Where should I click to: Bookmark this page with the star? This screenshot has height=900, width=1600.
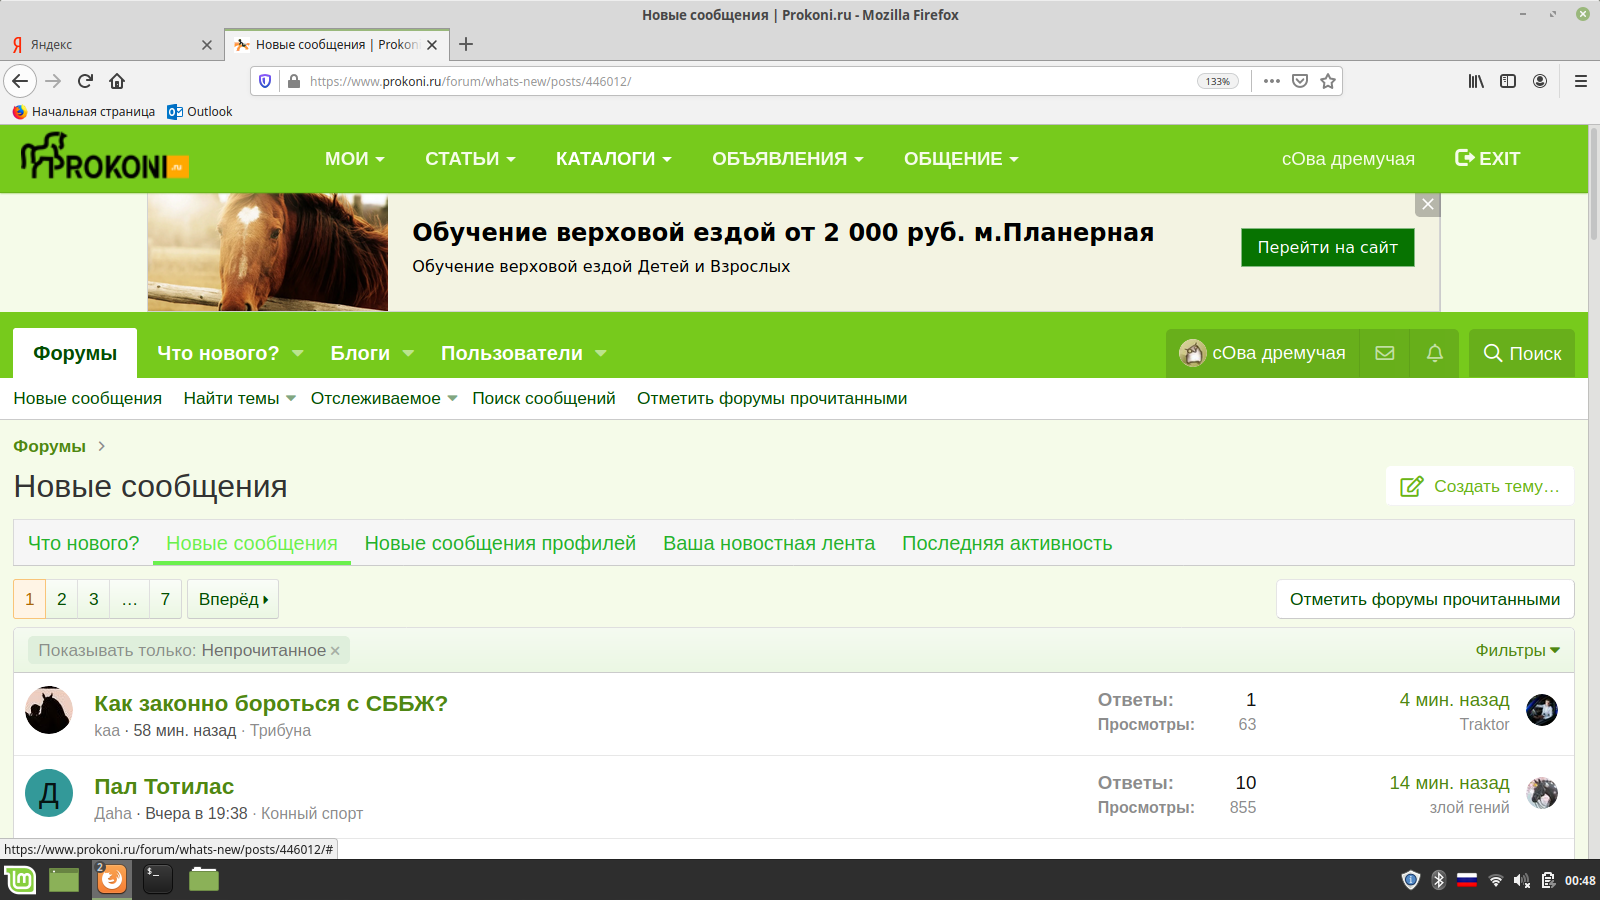coord(1328,81)
